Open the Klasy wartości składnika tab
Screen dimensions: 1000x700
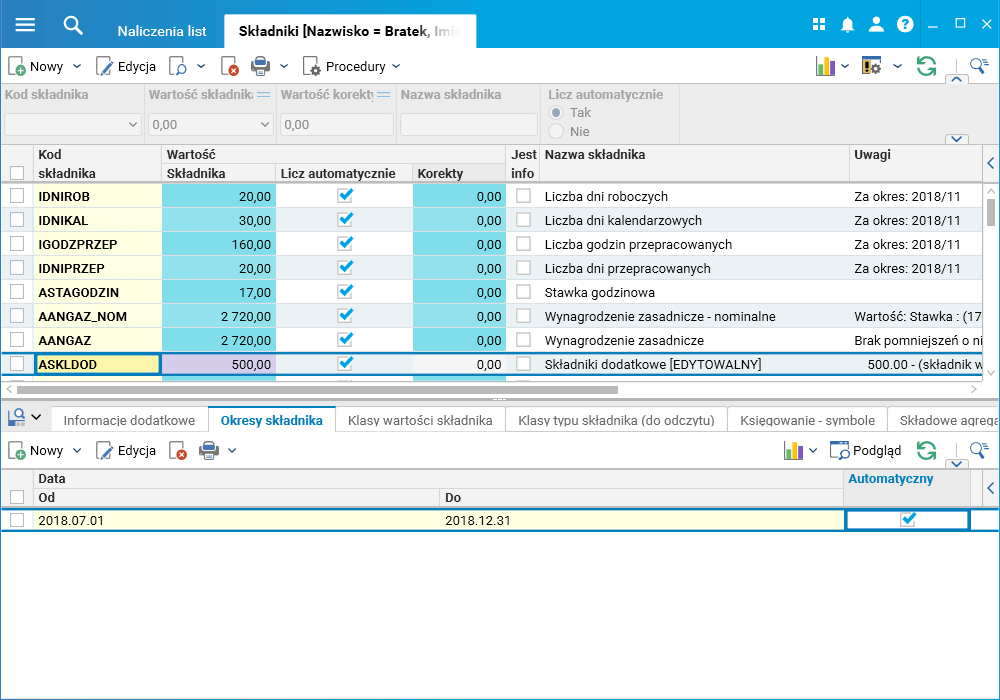tap(420, 421)
